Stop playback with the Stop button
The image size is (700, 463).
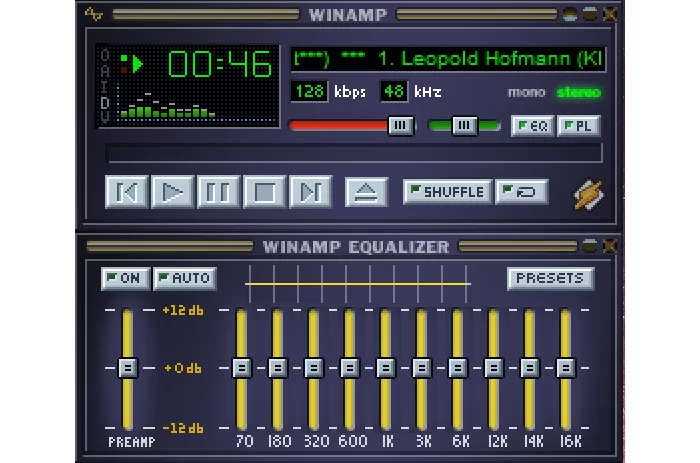coord(264,192)
